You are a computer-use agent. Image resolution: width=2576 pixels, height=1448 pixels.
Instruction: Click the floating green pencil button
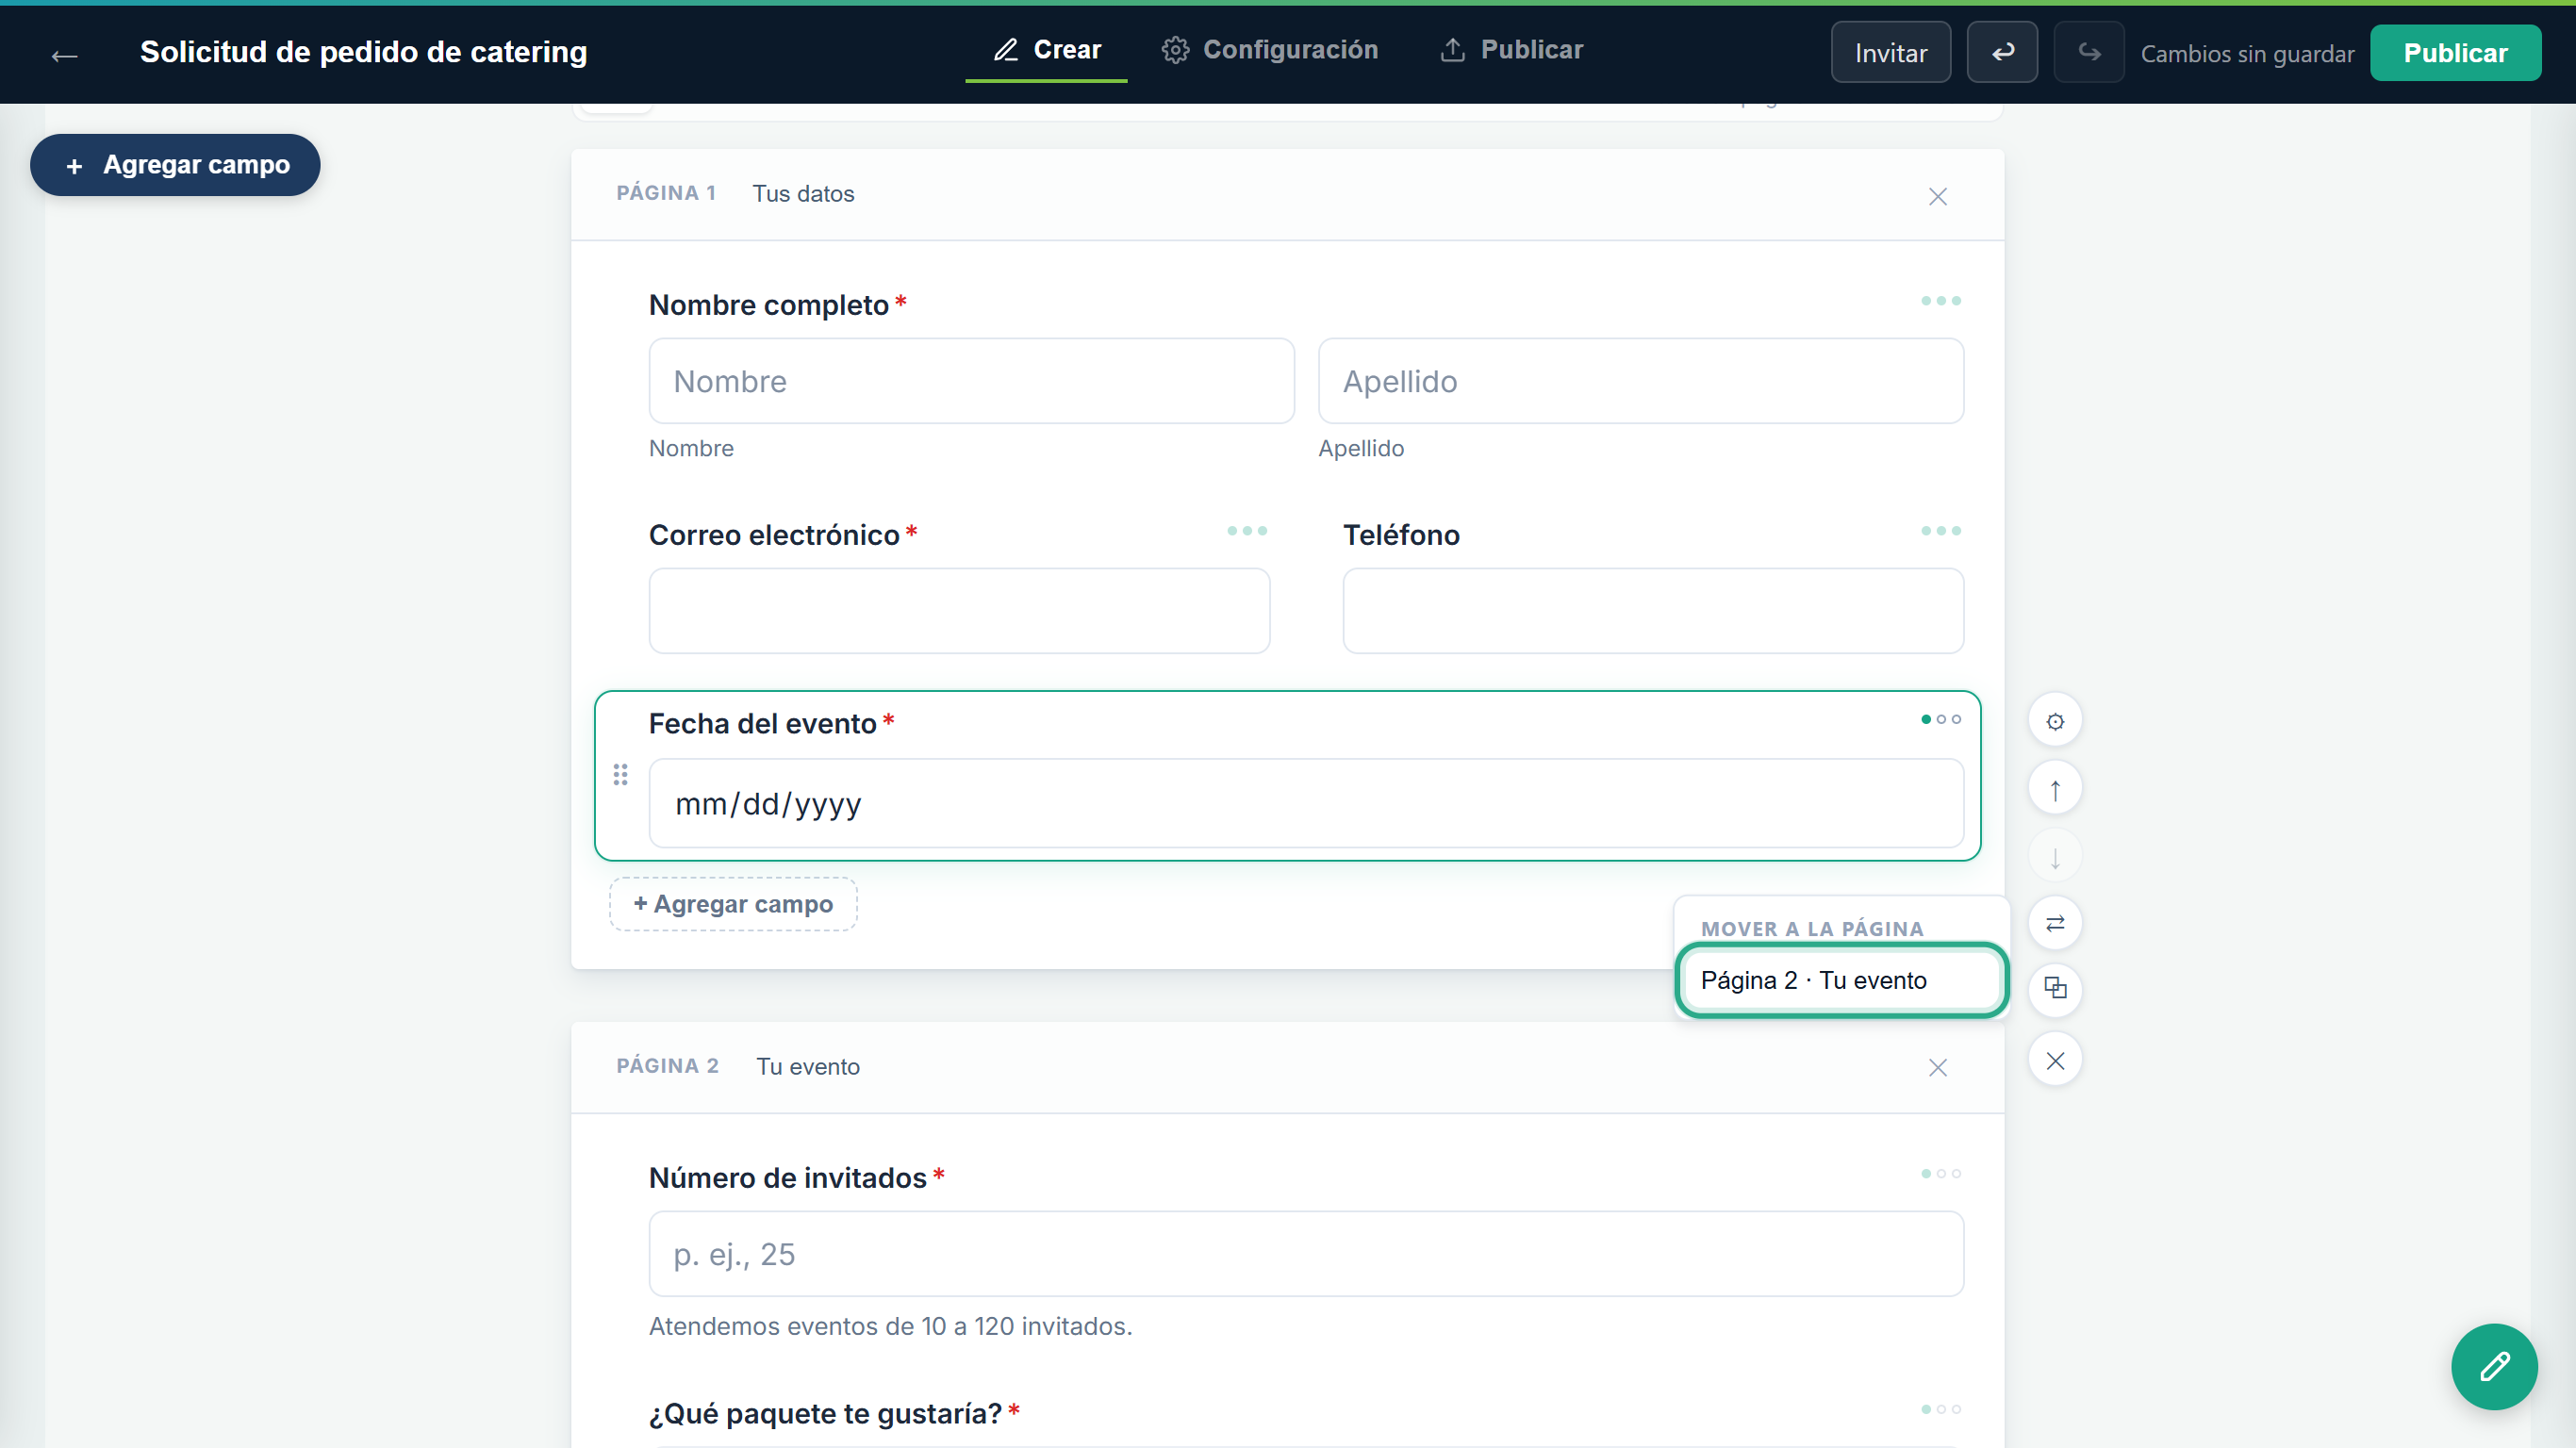pyautogui.click(x=2493, y=1367)
